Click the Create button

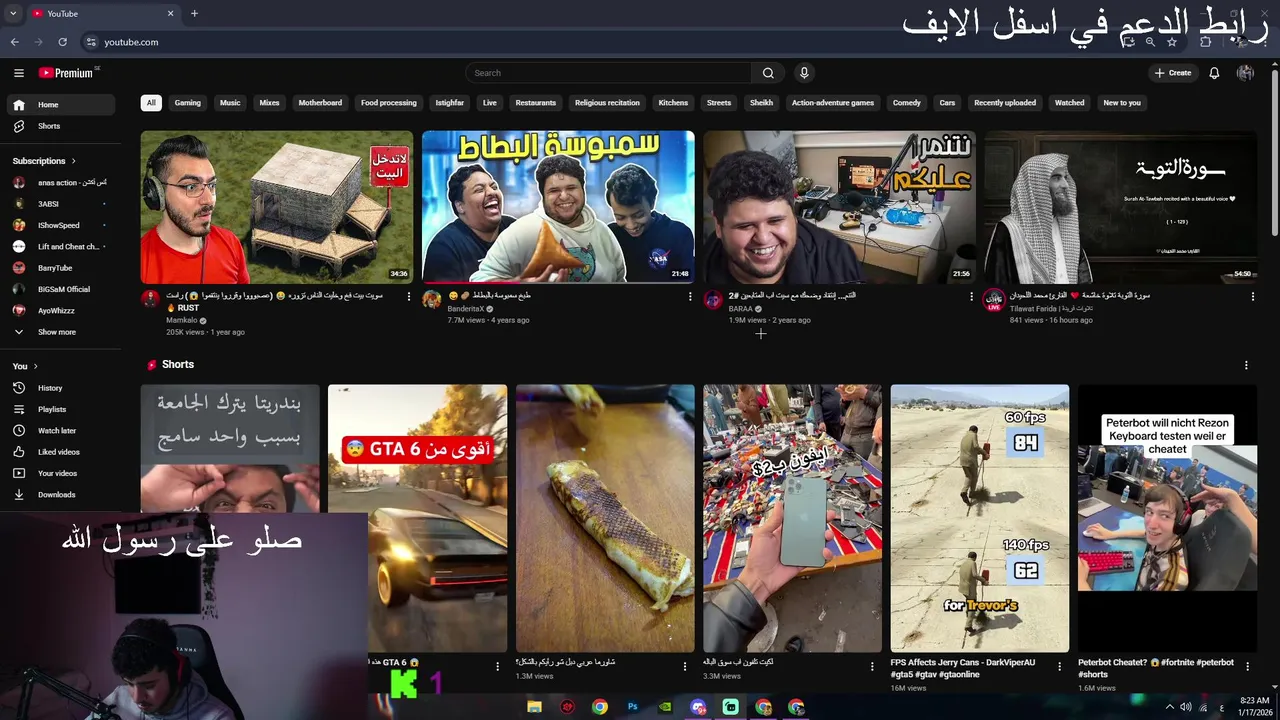coord(1172,73)
